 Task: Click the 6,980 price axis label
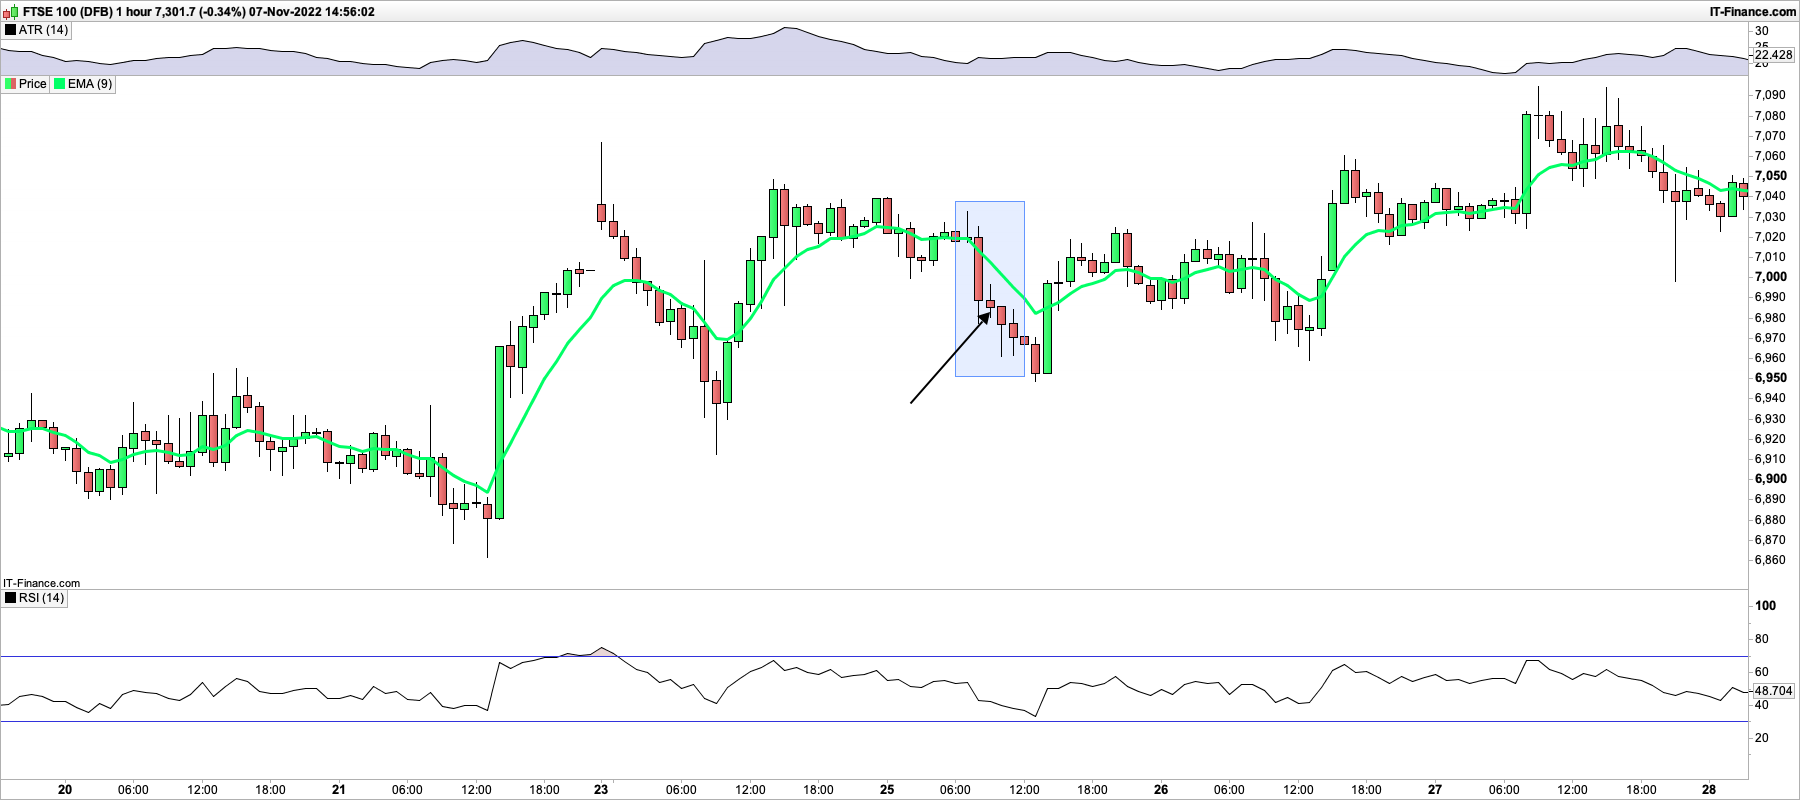point(1770,318)
